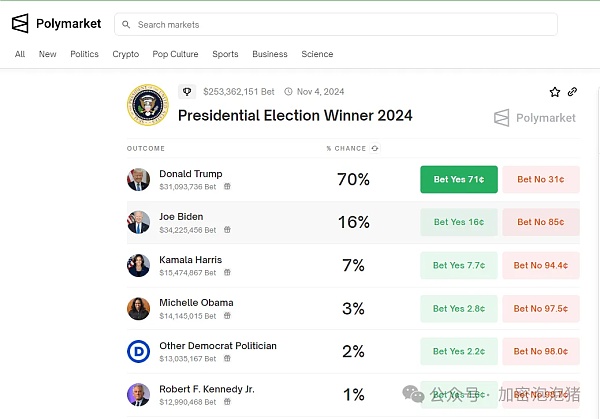Open Donald Trump's avatar photo
This screenshot has width=600, height=419.
tap(138, 179)
